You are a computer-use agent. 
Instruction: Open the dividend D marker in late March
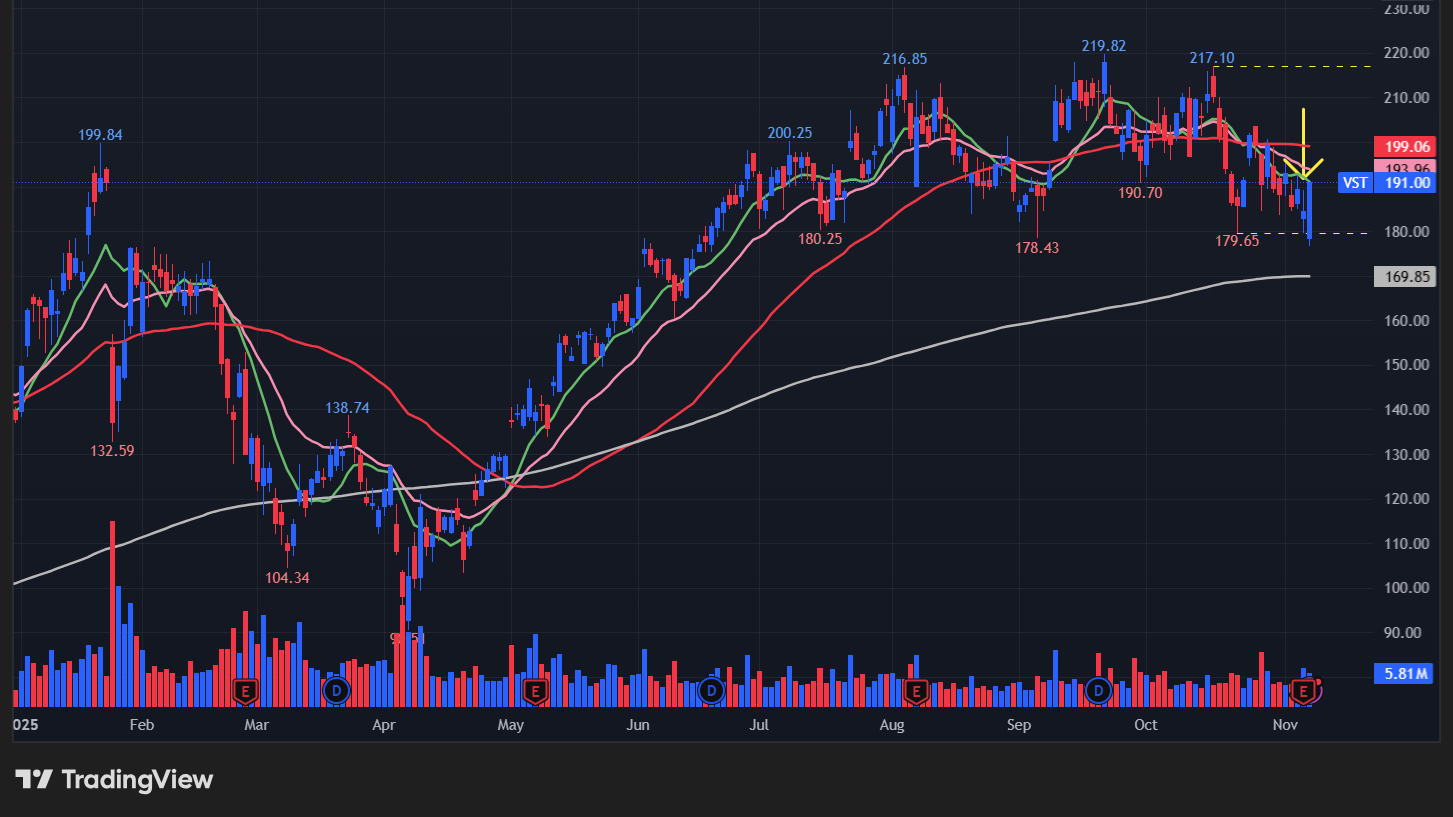(337, 690)
